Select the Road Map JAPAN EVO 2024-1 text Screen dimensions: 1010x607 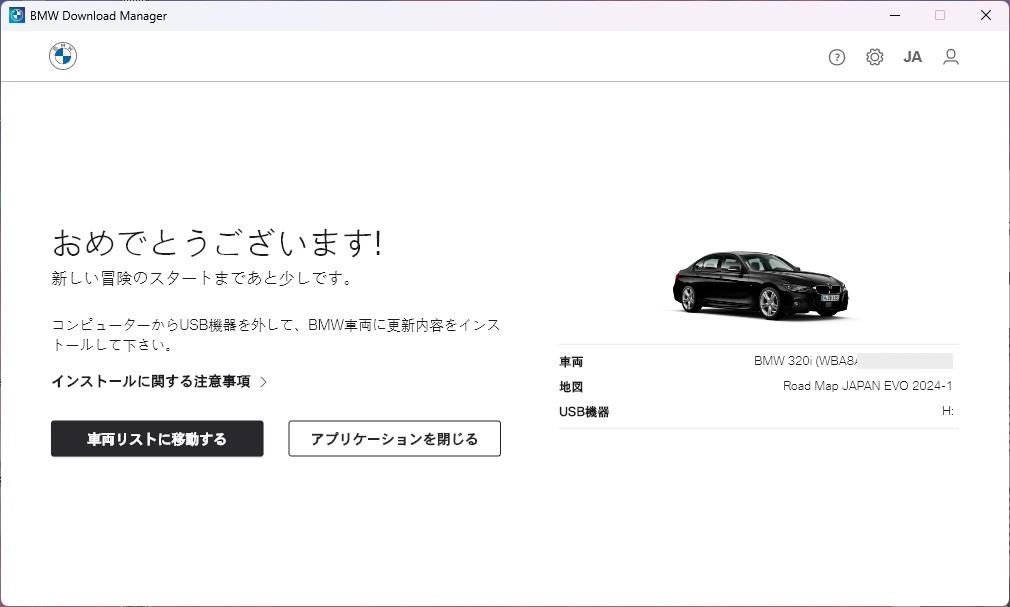(867, 386)
